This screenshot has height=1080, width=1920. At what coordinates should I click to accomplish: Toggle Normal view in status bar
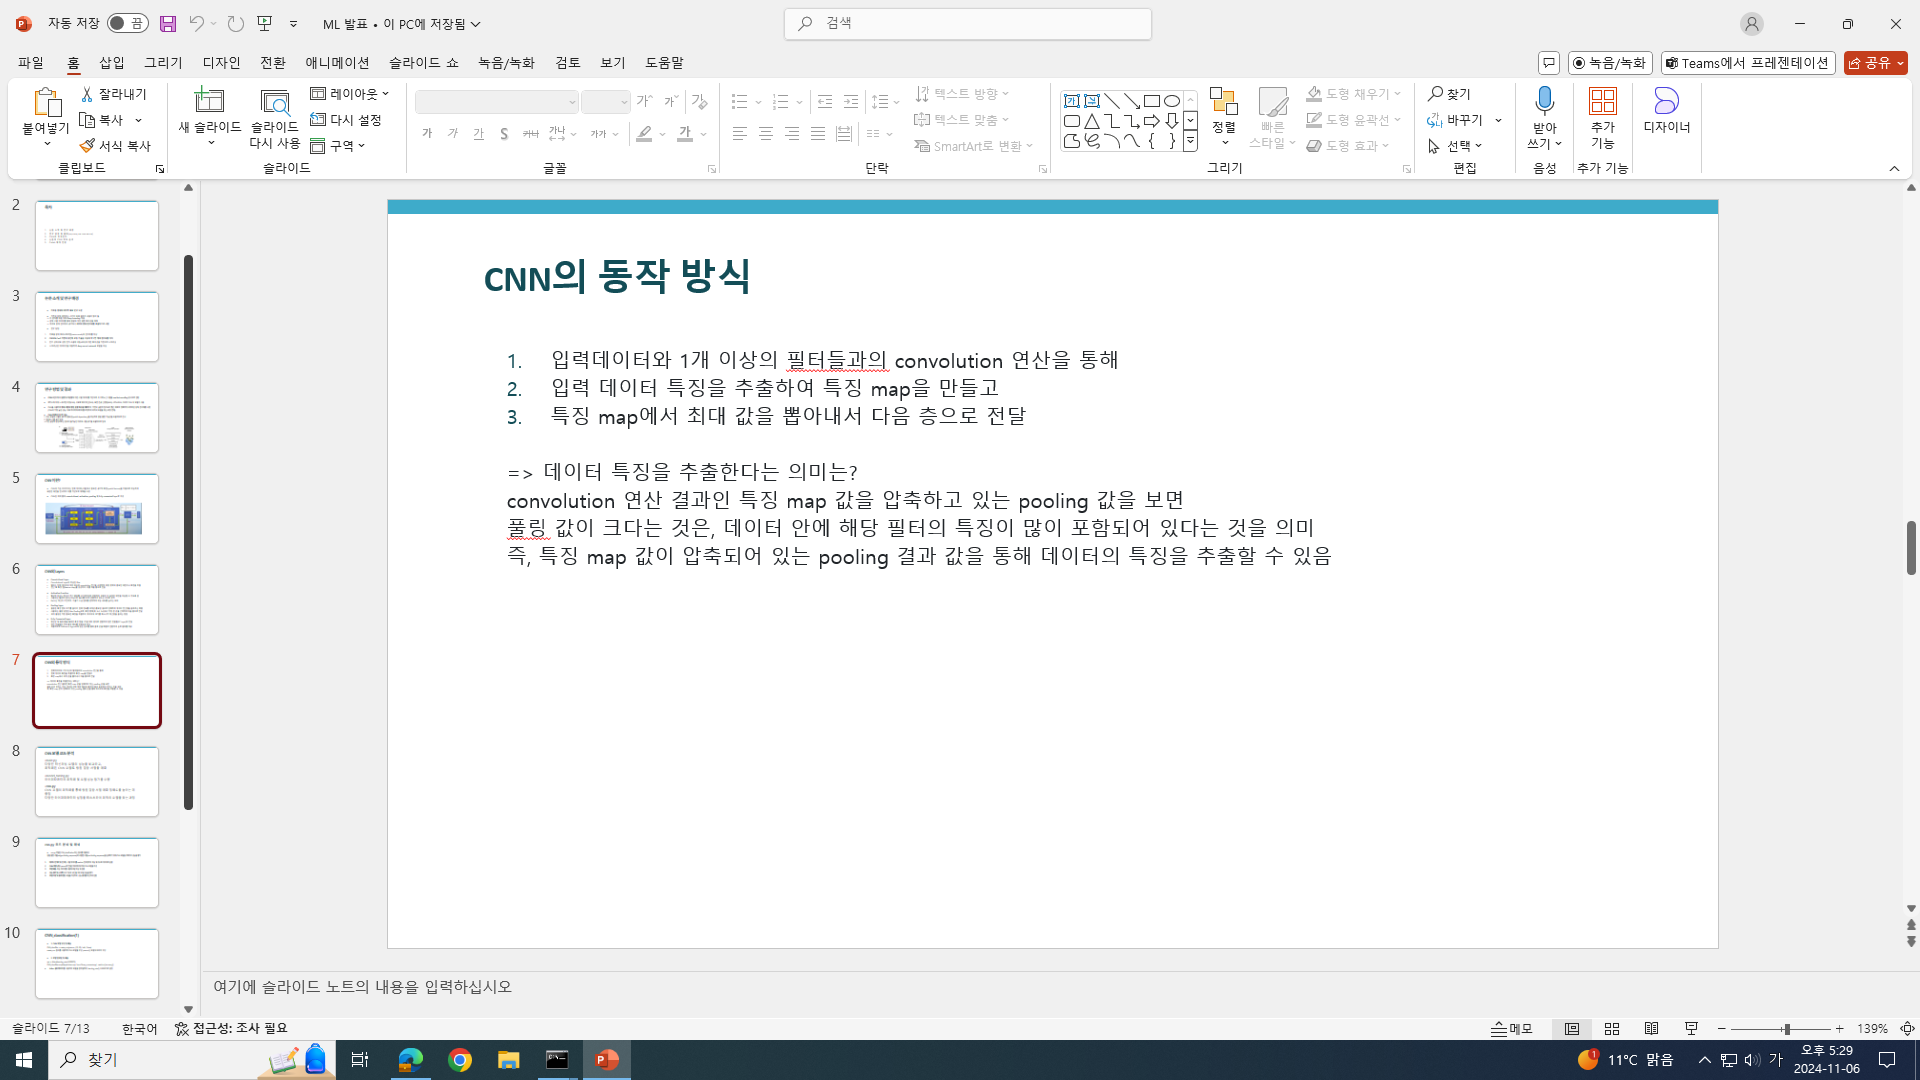1572,1028
